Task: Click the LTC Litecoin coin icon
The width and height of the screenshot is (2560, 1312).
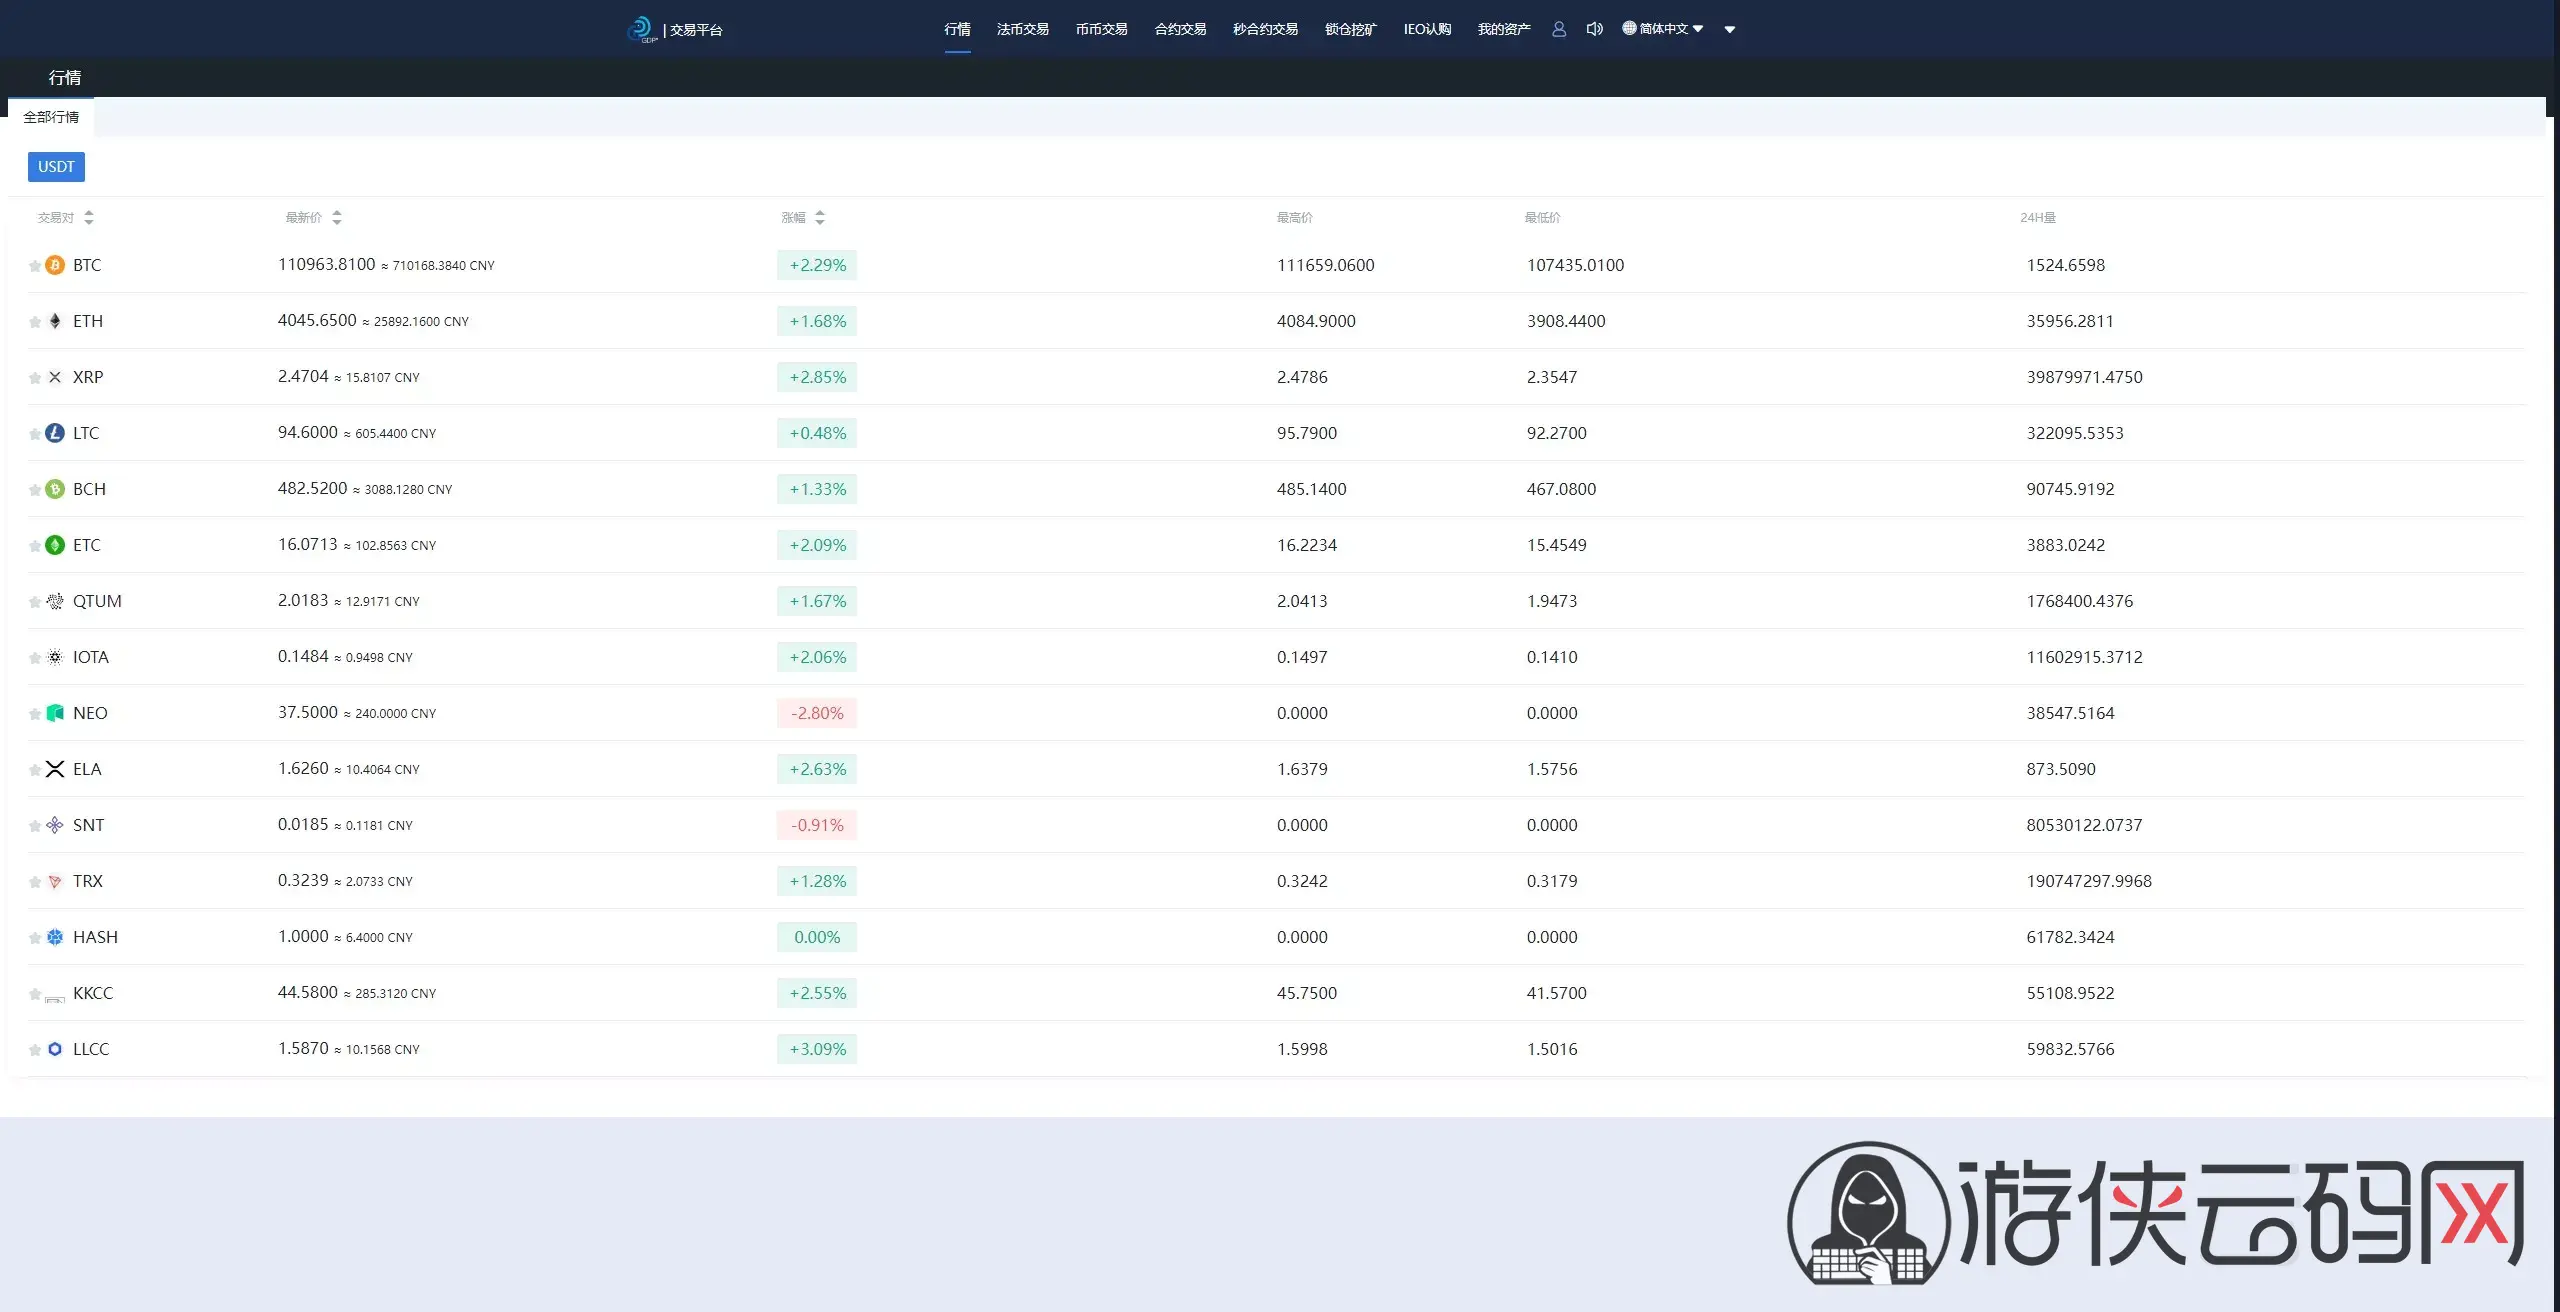Action: 55,433
